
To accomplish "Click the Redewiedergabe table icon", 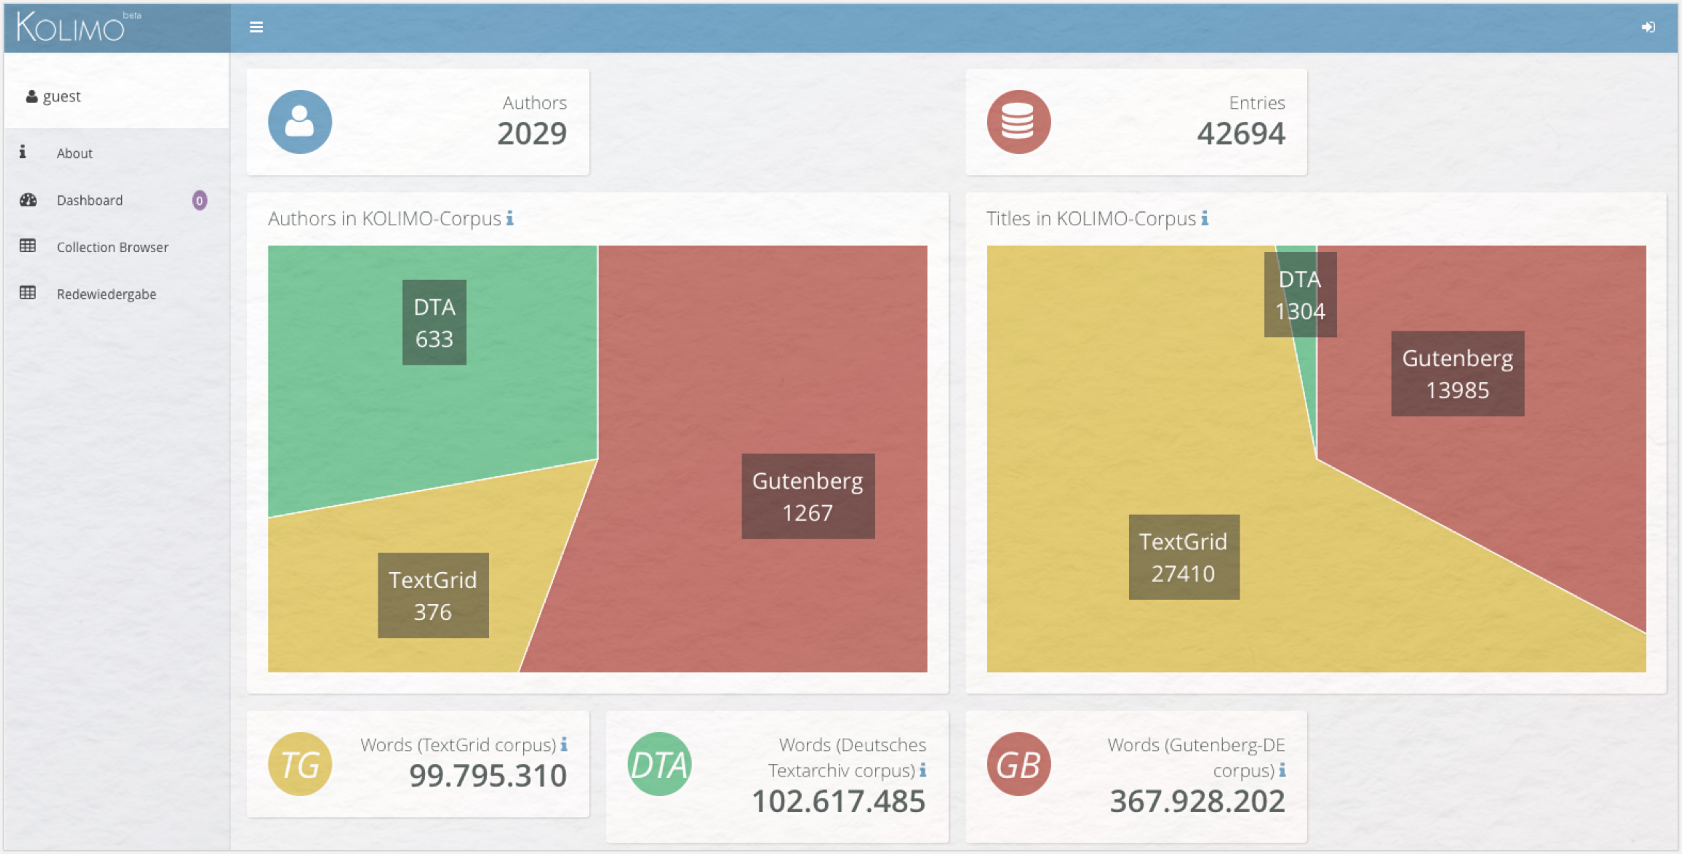I will pos(28,293).
